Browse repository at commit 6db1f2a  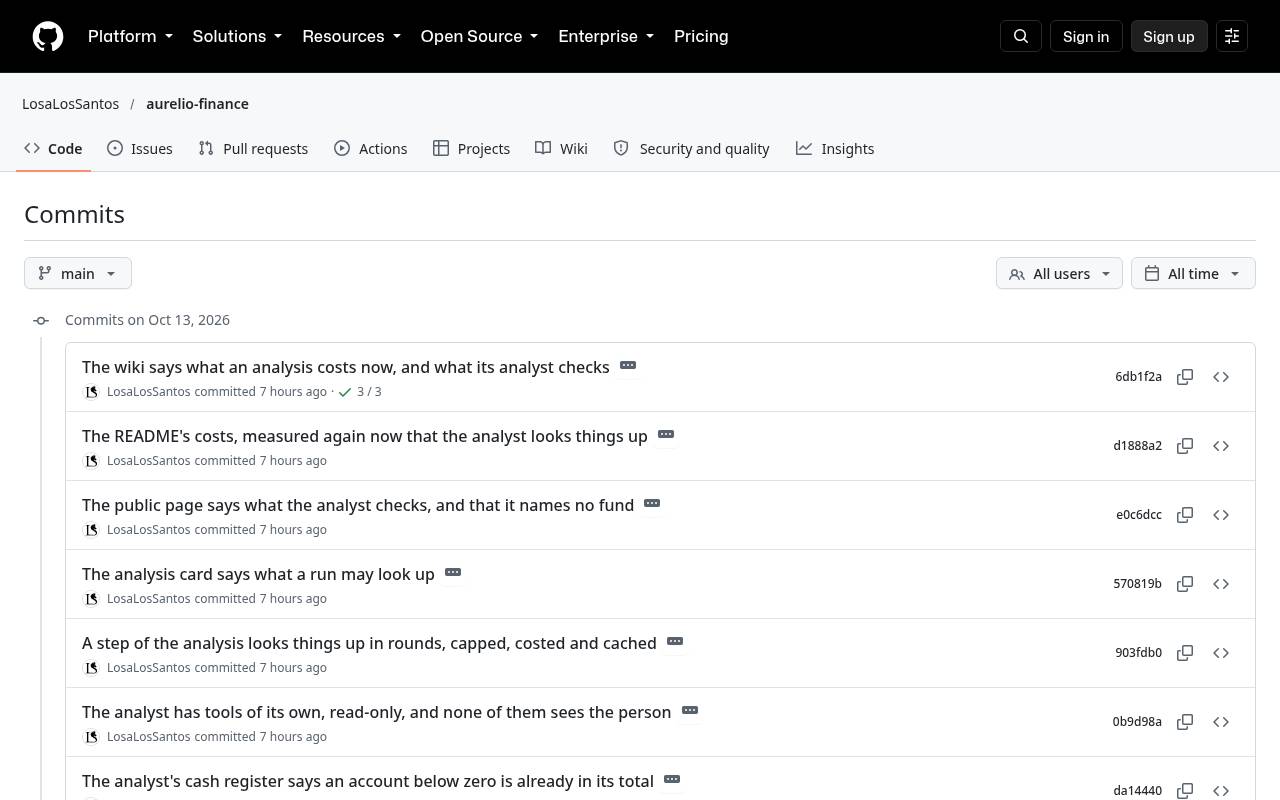coord(1221,377)
